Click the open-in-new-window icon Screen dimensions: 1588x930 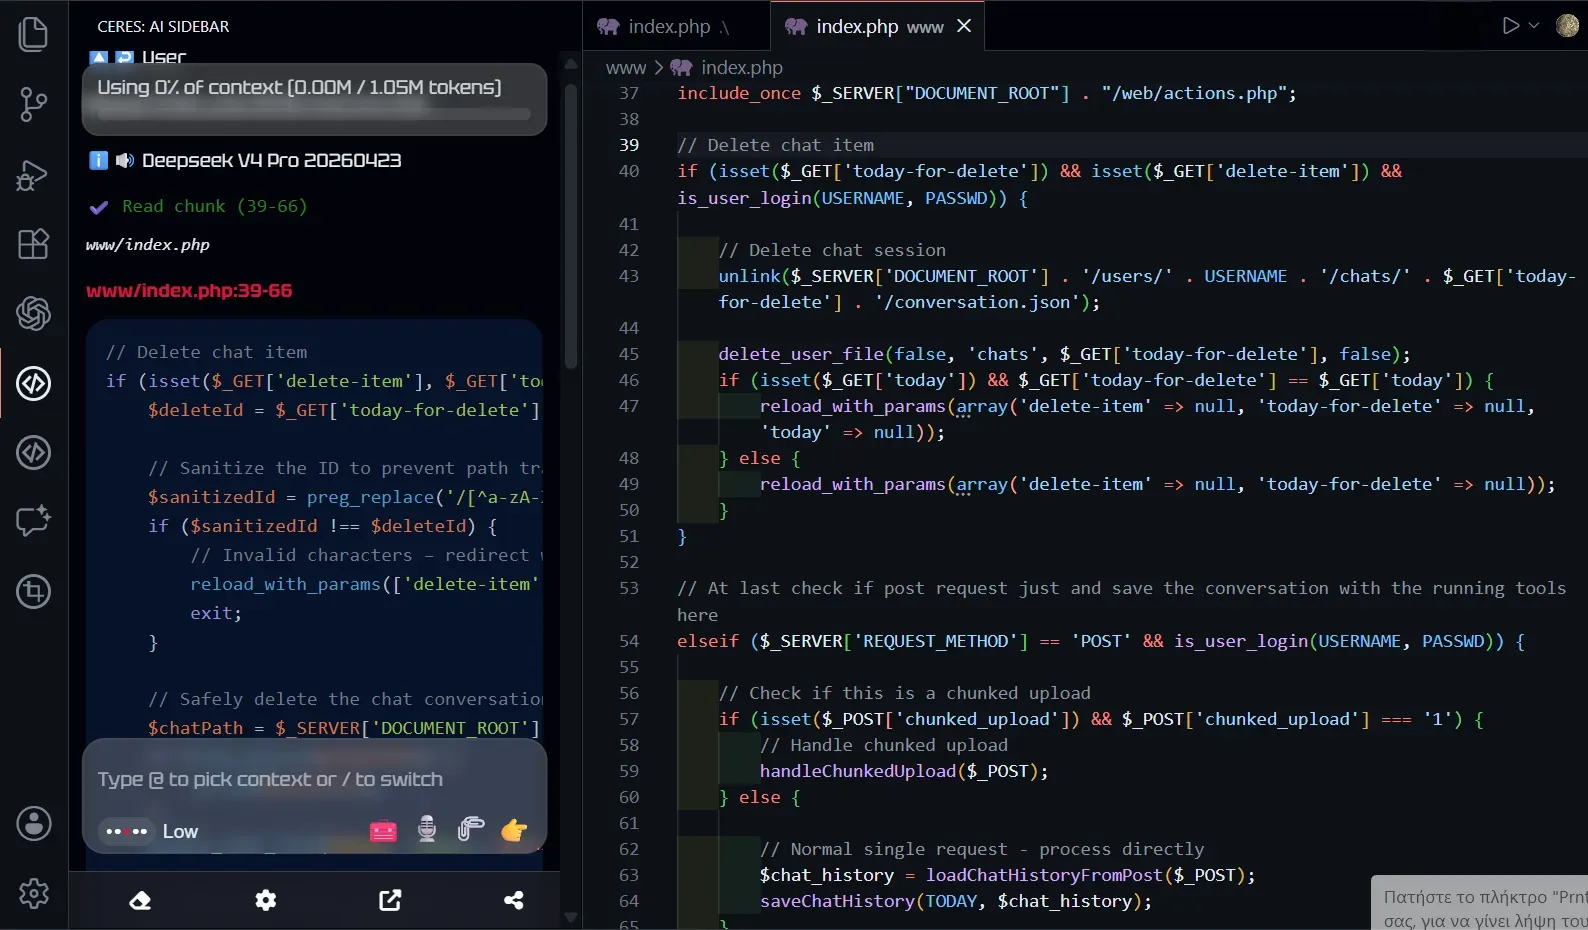click(x=390, y=900)
